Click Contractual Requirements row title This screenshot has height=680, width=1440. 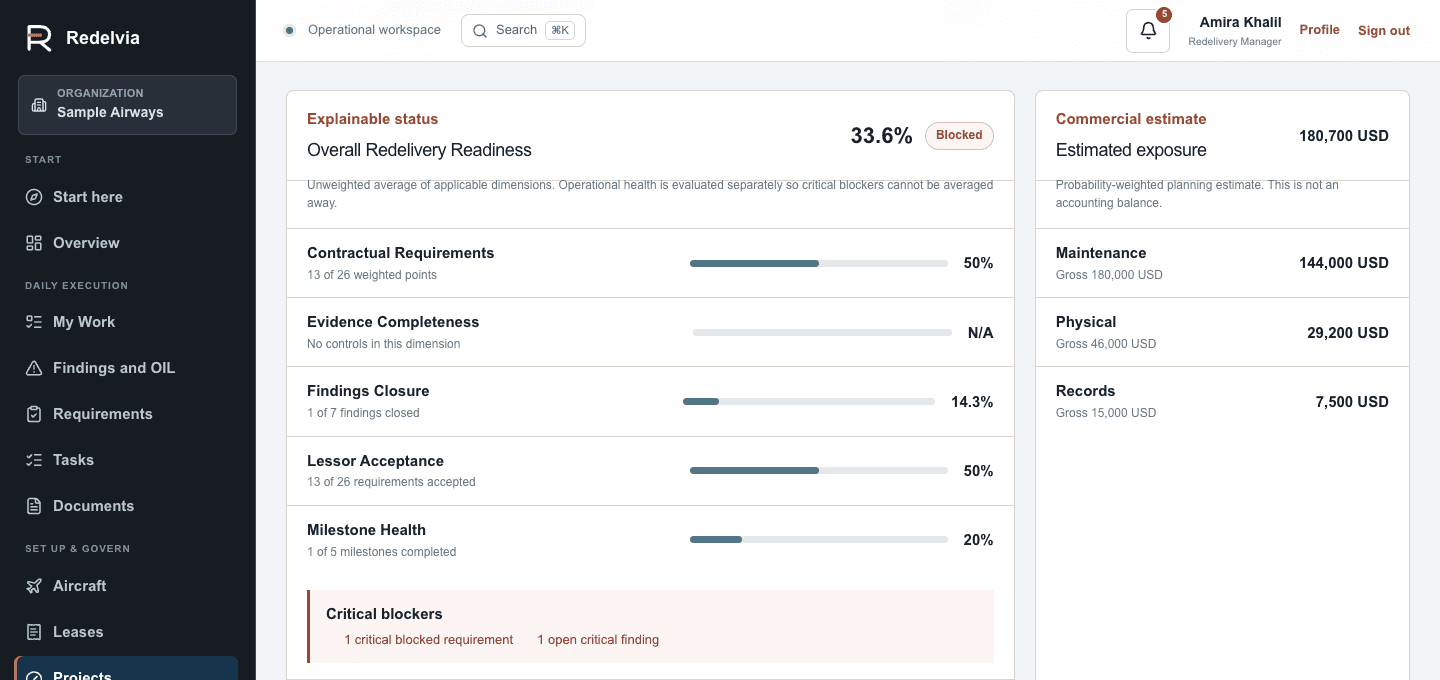tap(400, 253)
